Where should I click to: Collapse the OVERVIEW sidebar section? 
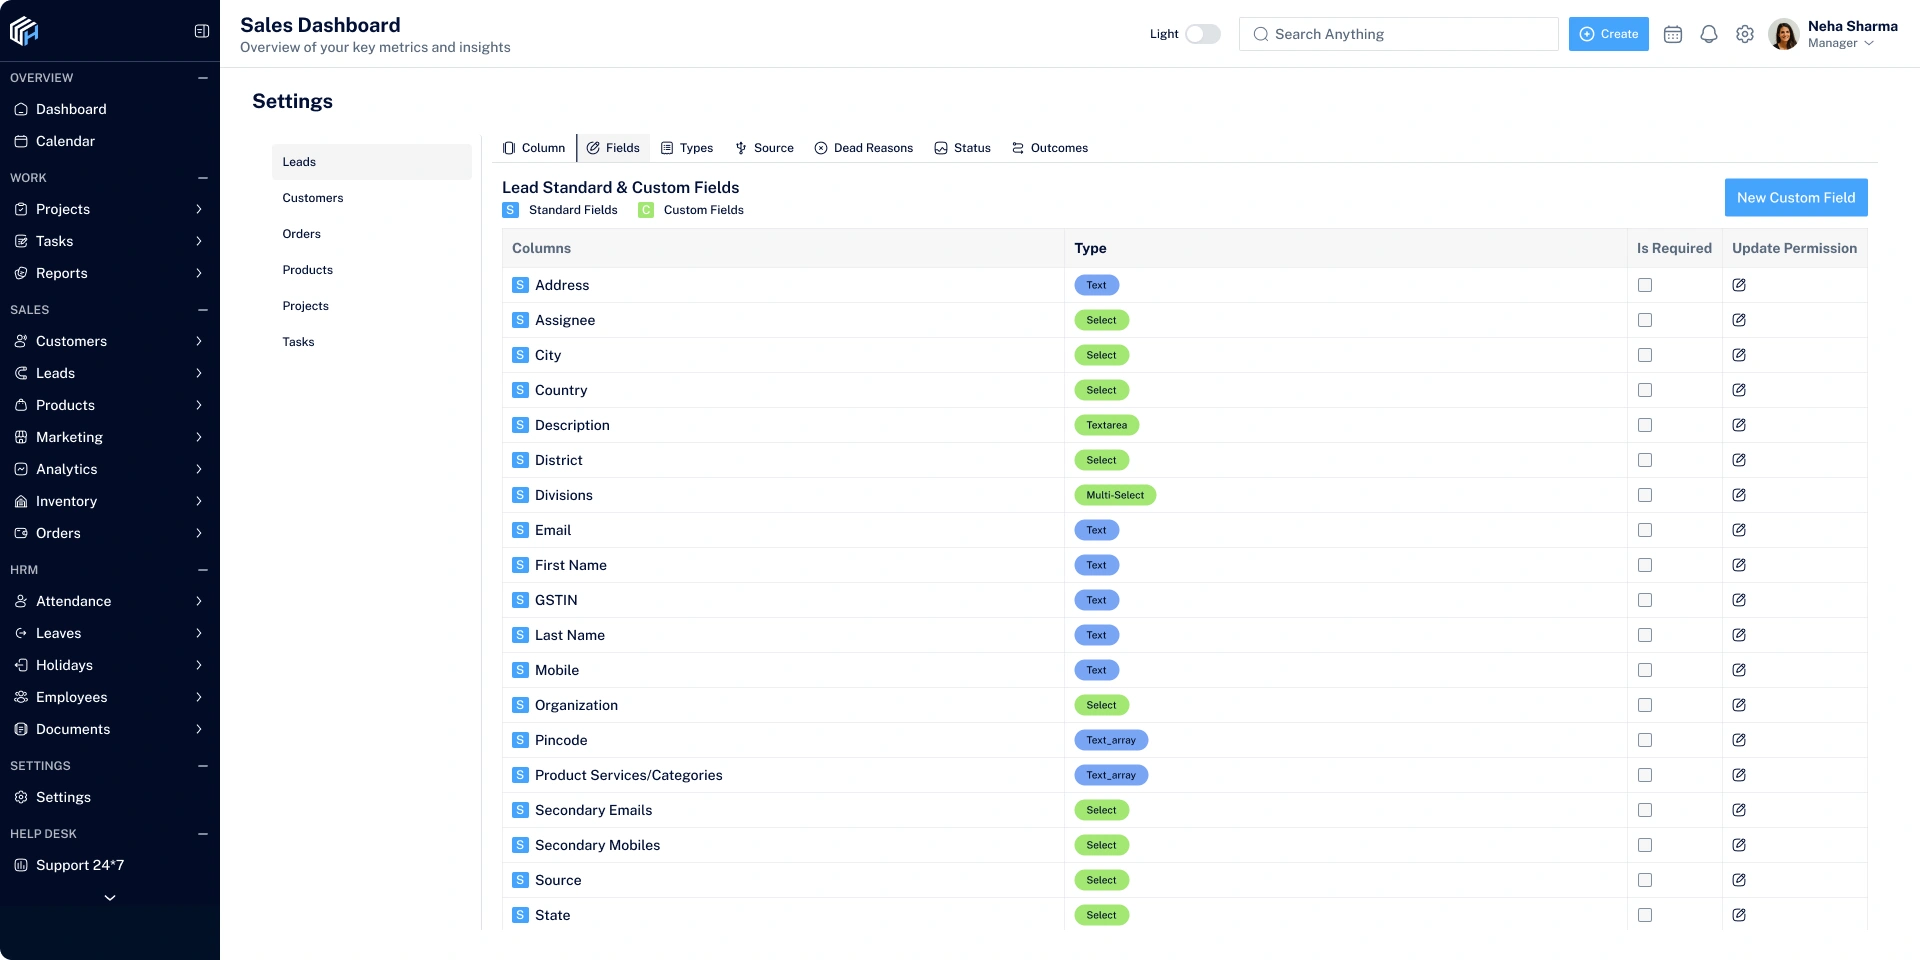(x=203, y=78)
